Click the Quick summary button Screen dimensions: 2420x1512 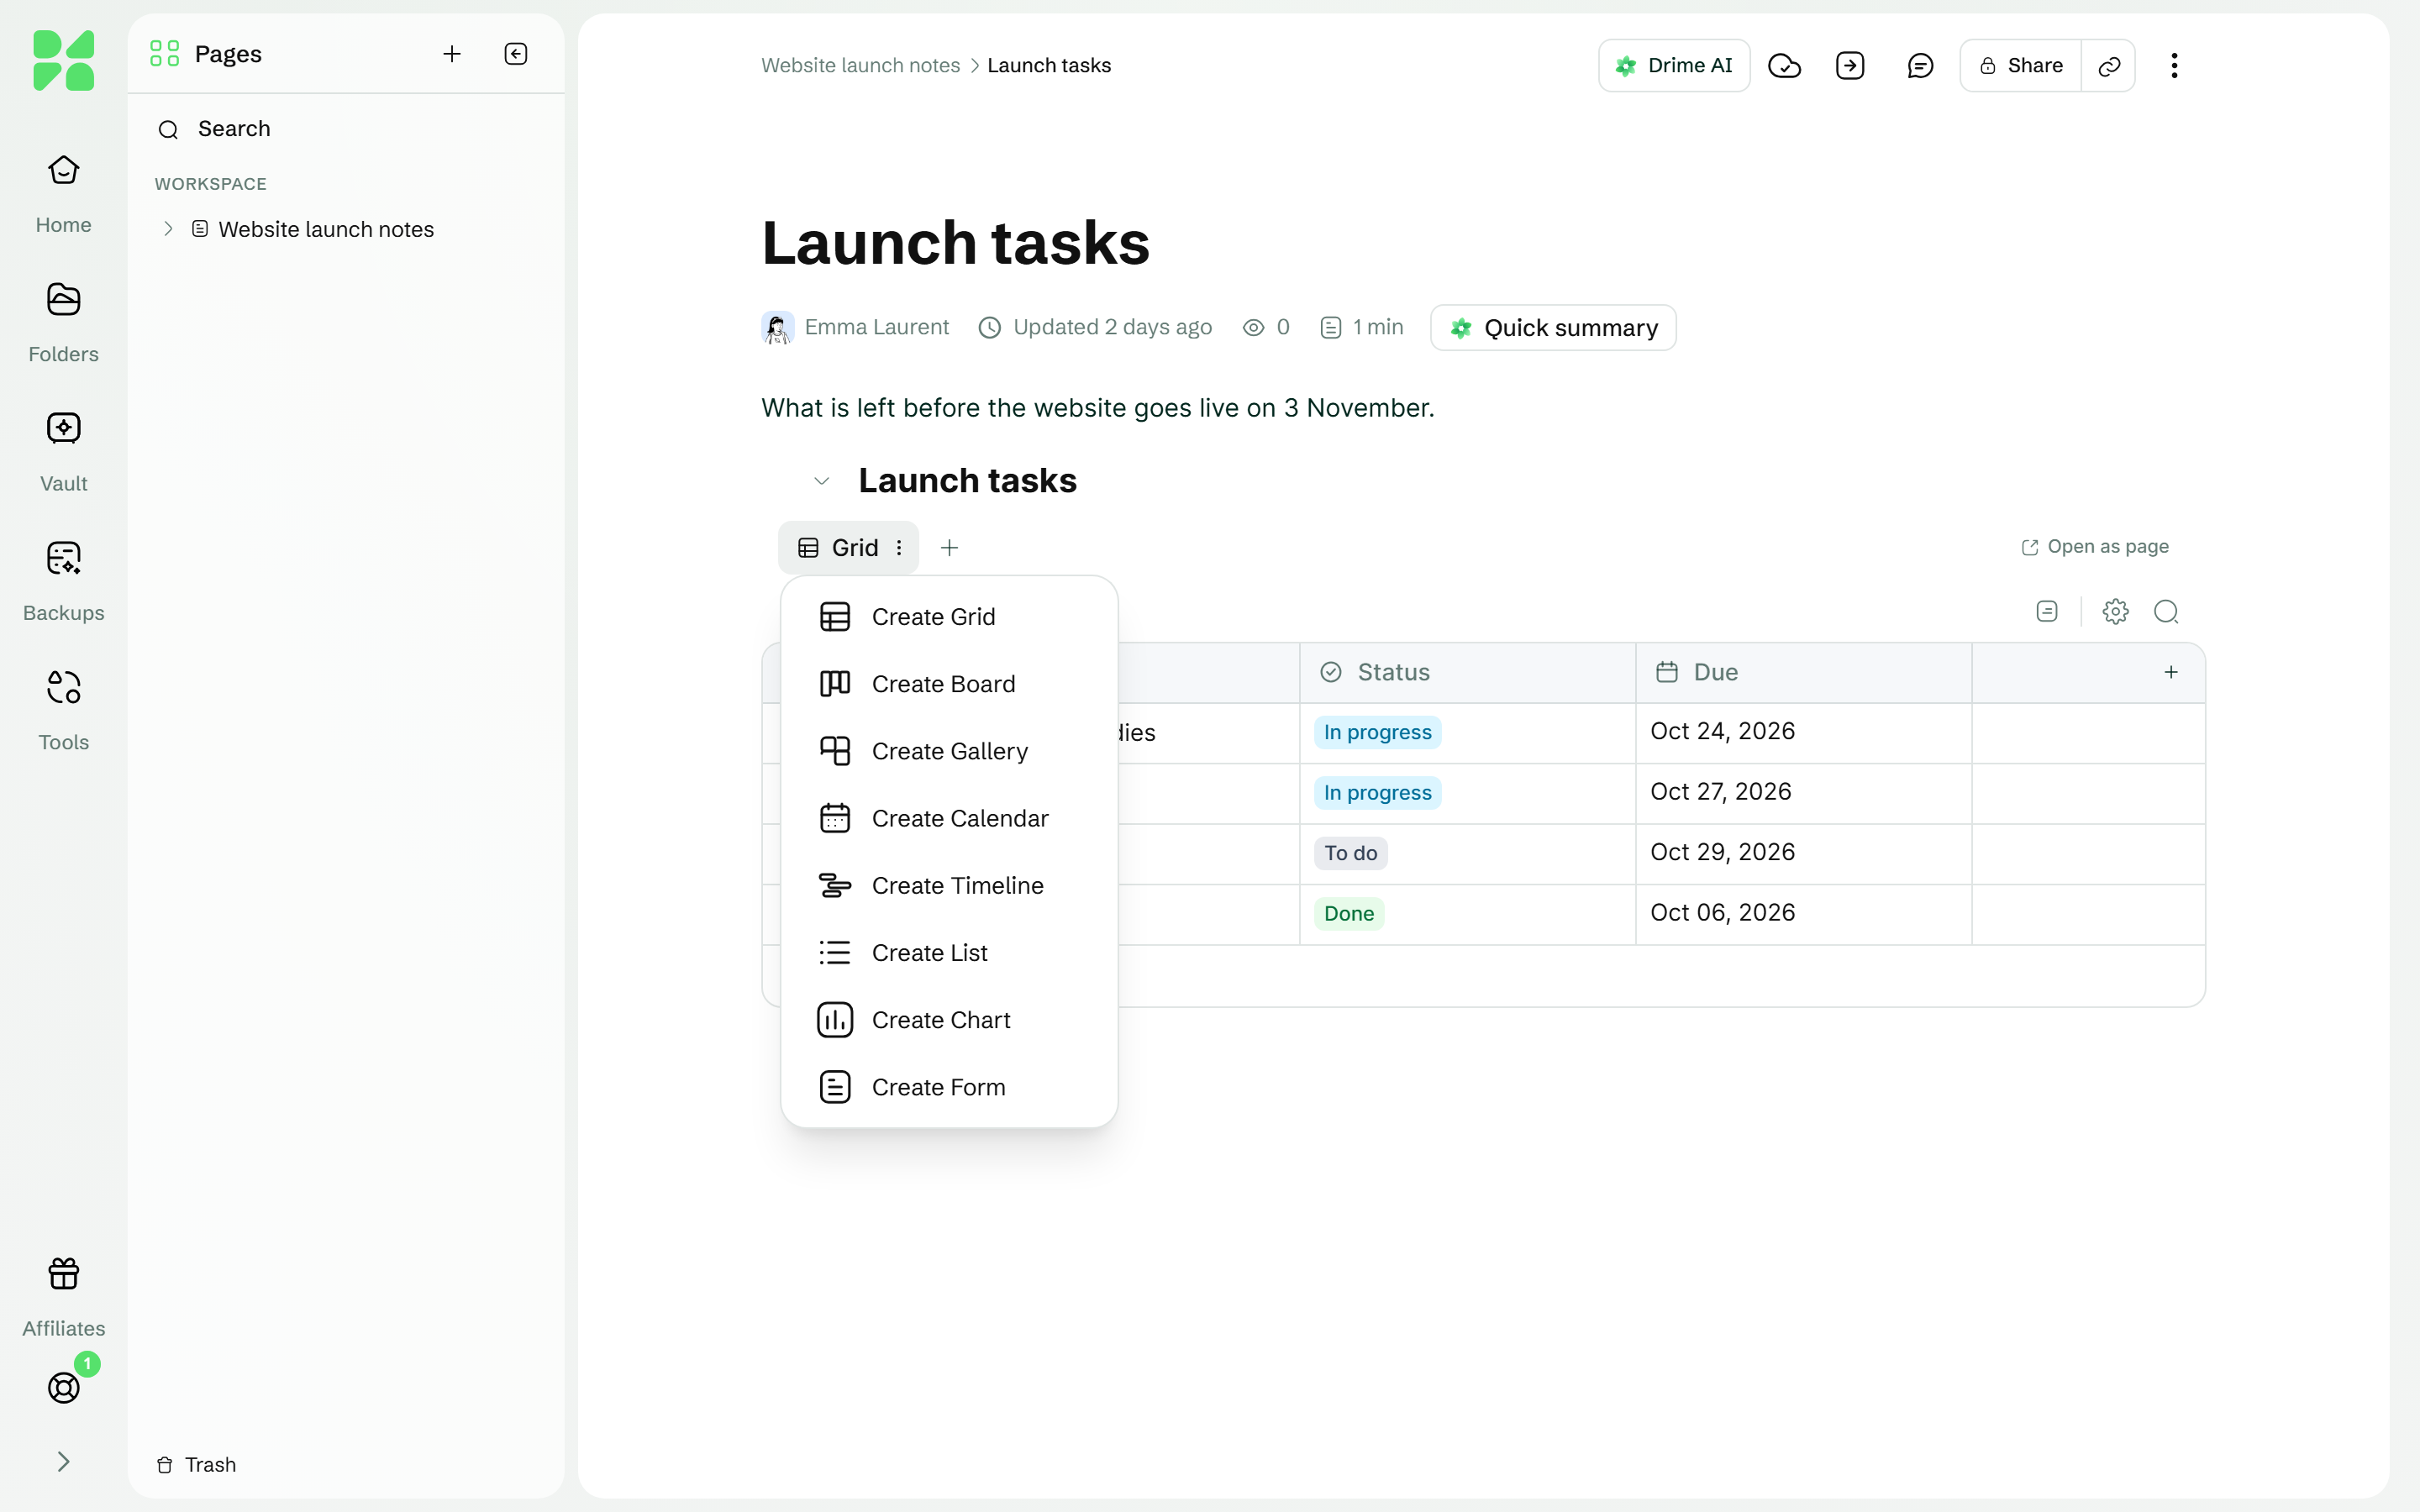[x=1553, y=328]
